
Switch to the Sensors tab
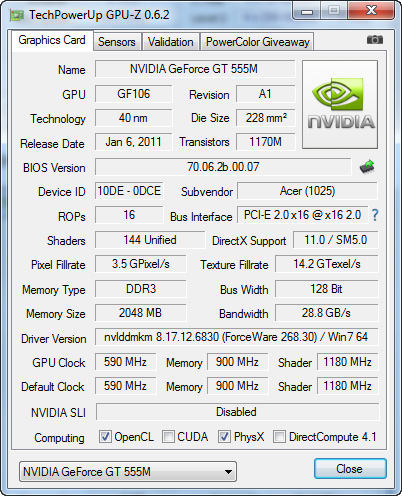117,42
